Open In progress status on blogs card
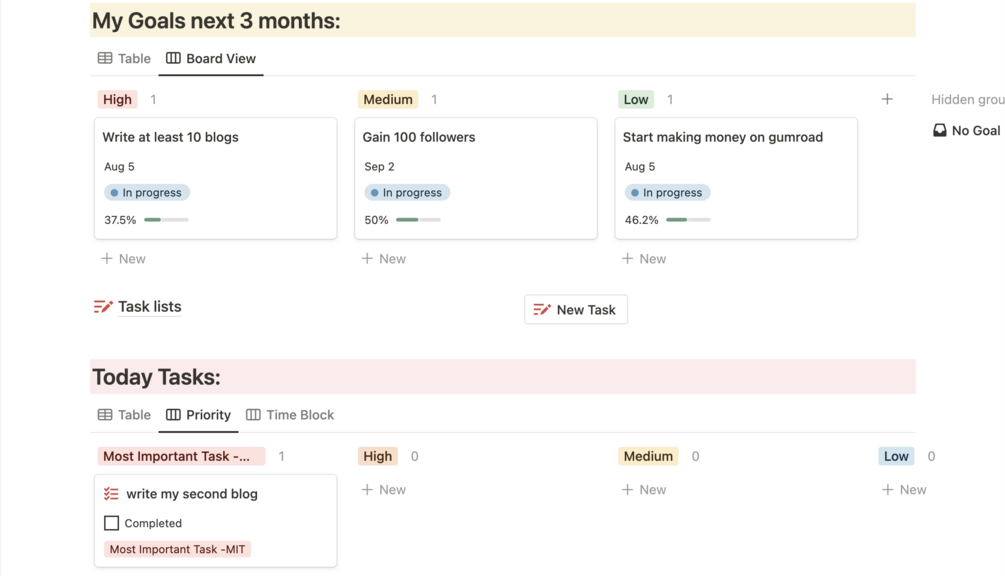Screen dimensions: 1005x576 [x=147, y=193]
